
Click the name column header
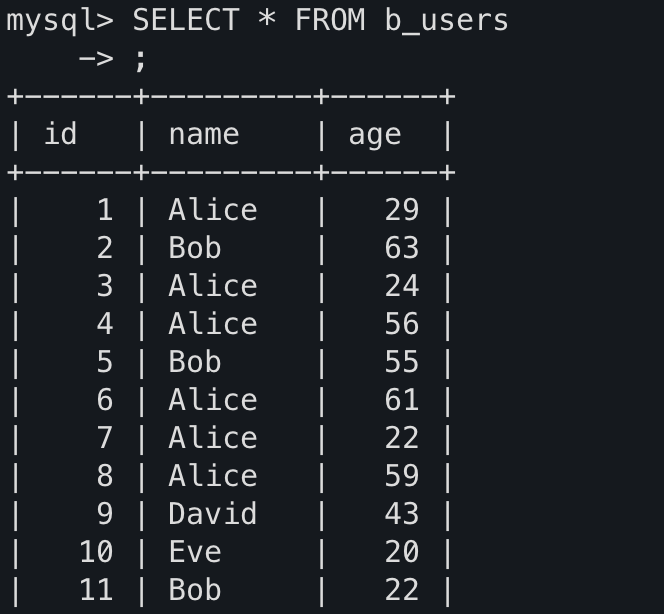coord(204,135)
